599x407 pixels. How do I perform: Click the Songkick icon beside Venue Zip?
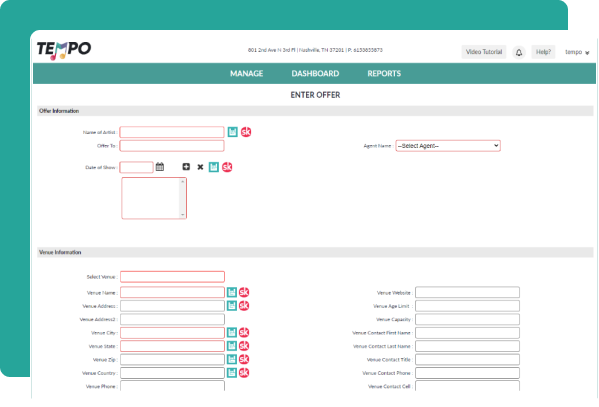pos(244,359)
